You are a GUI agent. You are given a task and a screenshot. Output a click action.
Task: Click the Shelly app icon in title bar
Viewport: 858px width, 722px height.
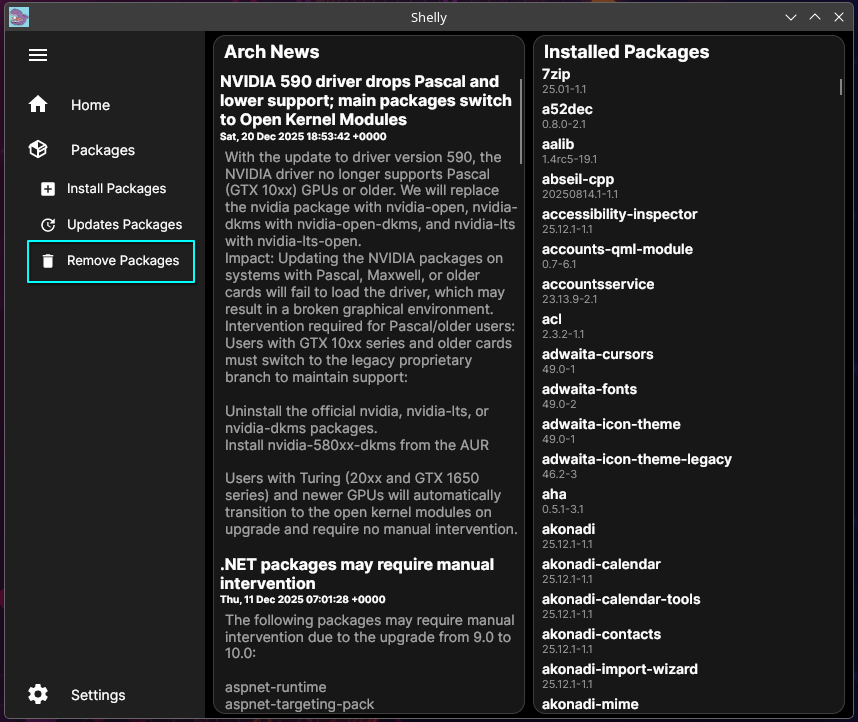[x=19, y=17]
